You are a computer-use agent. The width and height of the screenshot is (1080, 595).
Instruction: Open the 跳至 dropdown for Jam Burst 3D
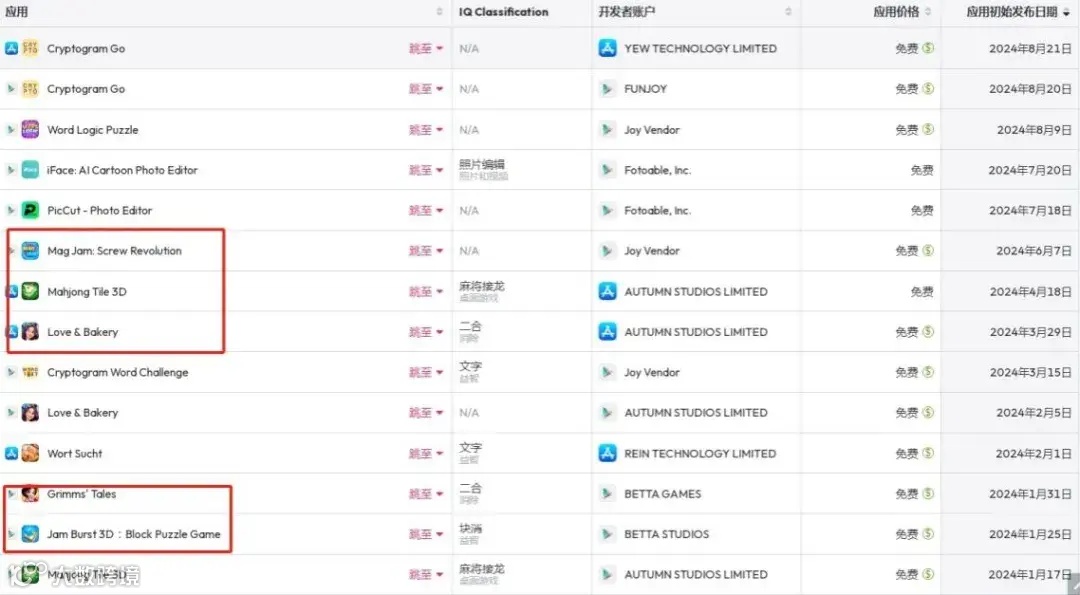point(426,534)
